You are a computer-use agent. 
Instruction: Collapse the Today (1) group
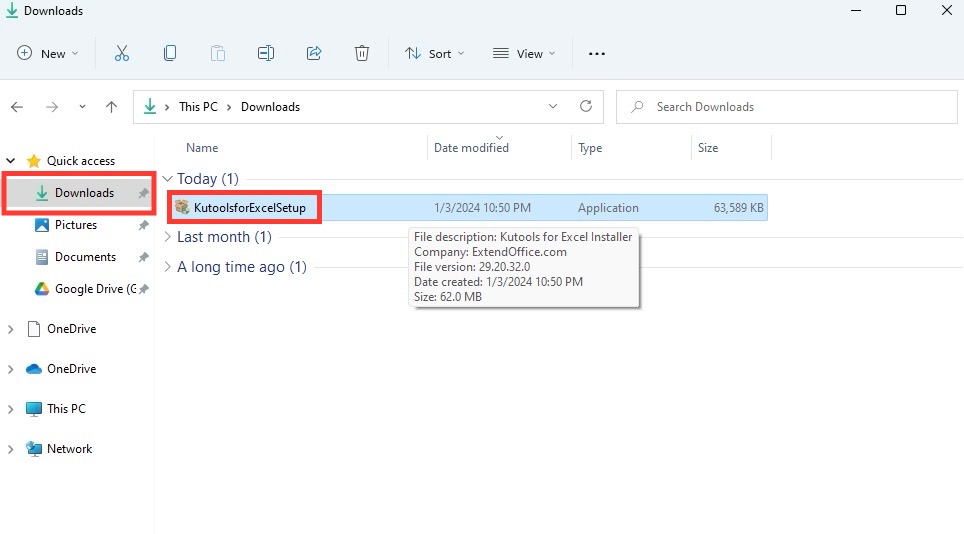[x=168, y=179]
